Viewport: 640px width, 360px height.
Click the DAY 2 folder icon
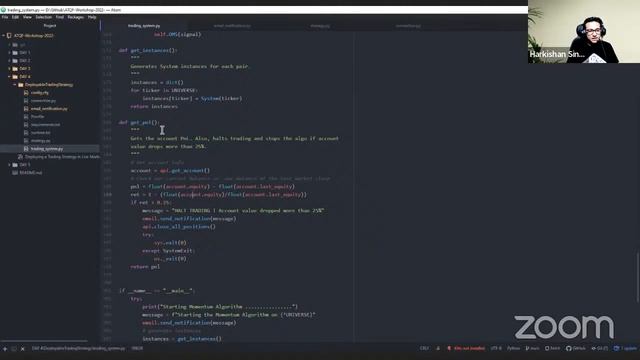coord(15,61)
